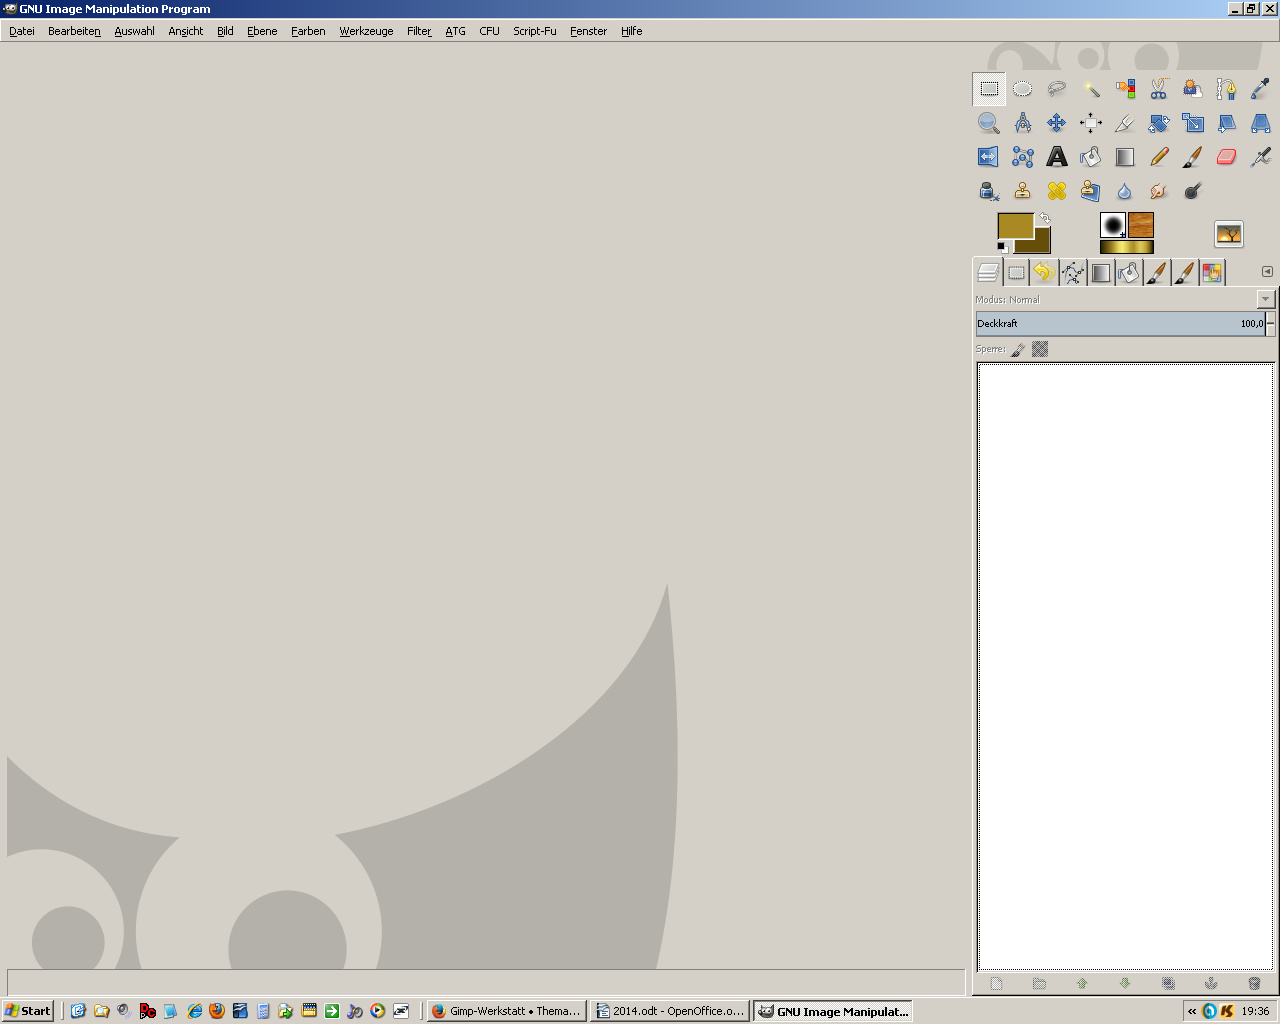Click the Windows Start button
This screenshot has width=1280, height=1024.
27,1011
